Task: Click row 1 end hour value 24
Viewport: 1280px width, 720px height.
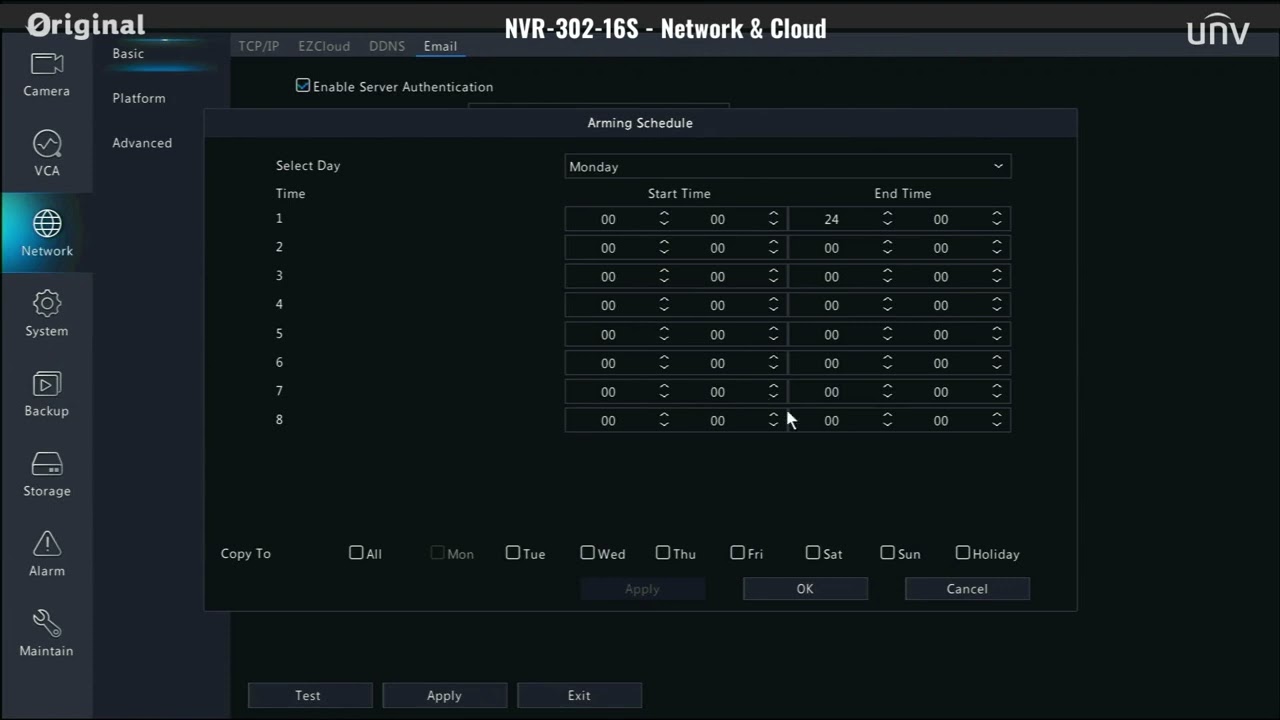Action: click(832, 219)
